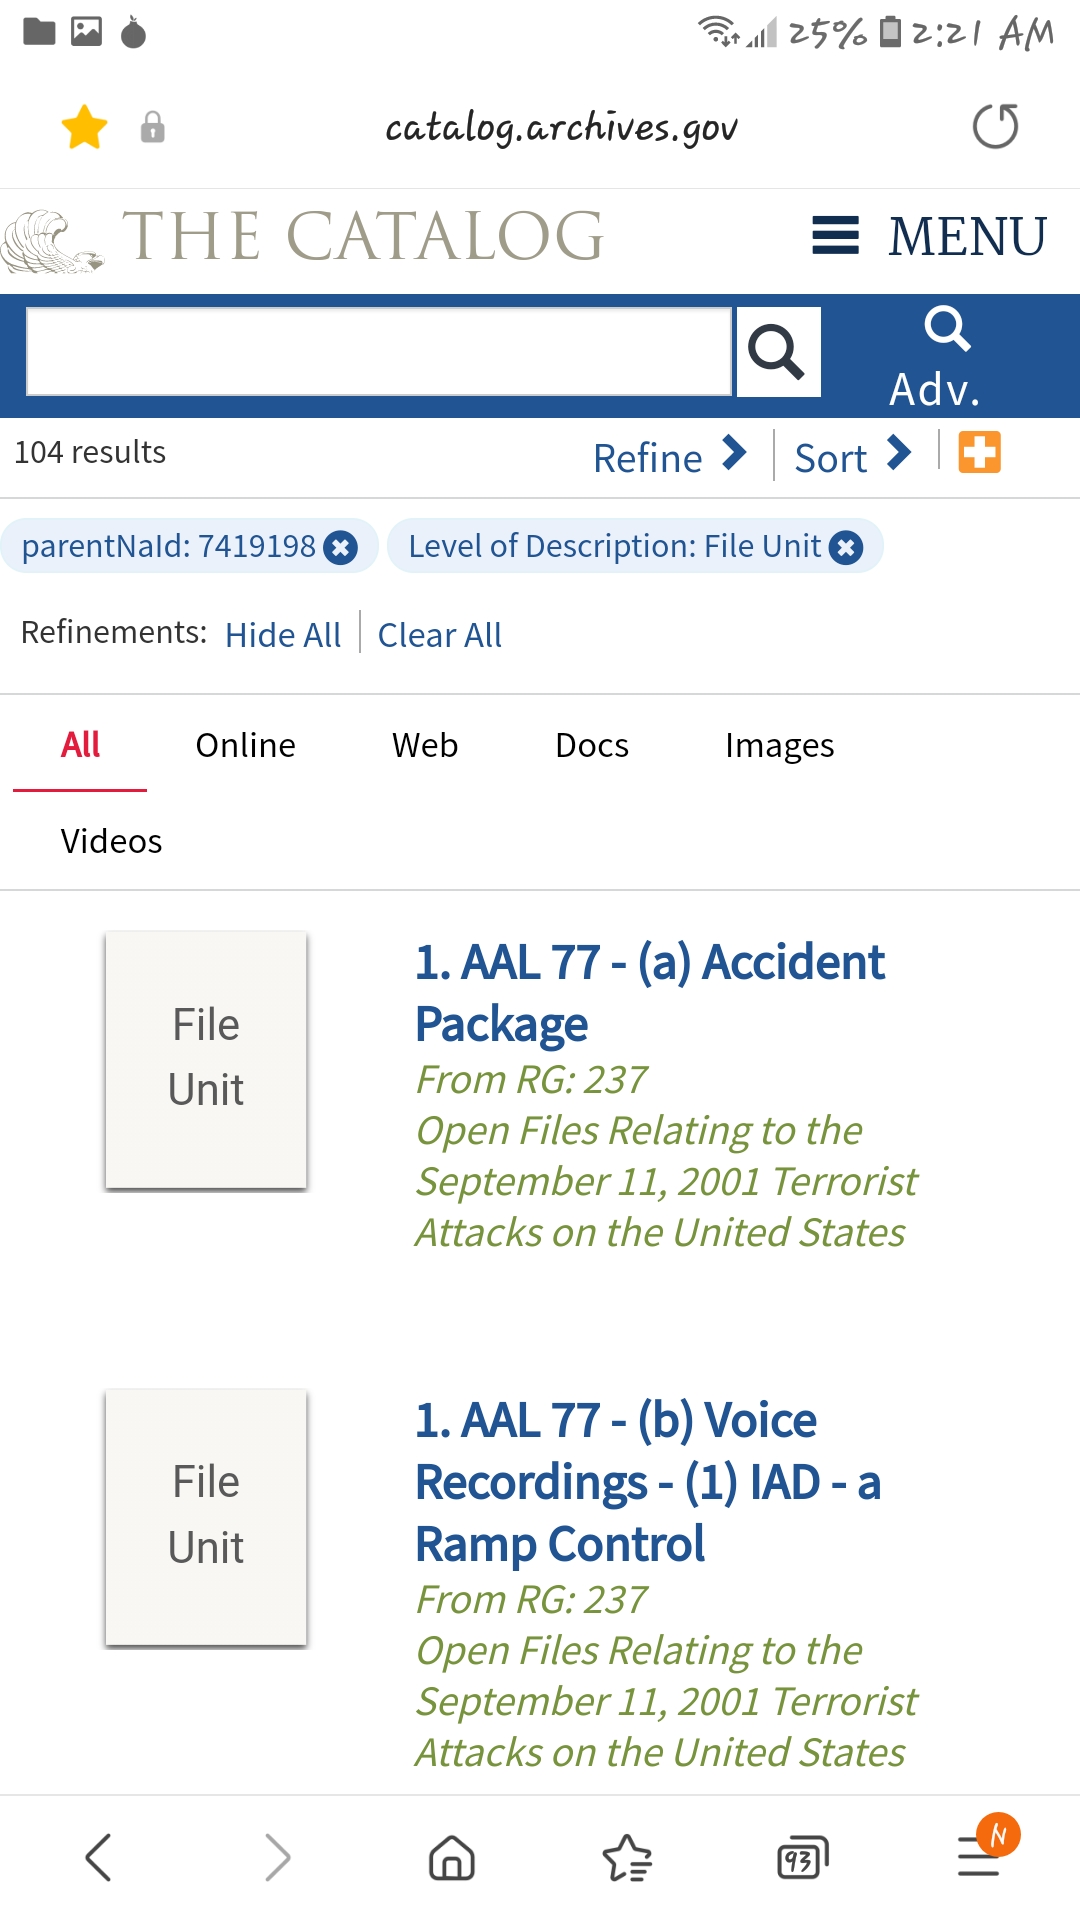Expand the Refine options
The height and width of the screenshot is (1920, 1080).
pyautogui.click(x=669, y=456)
